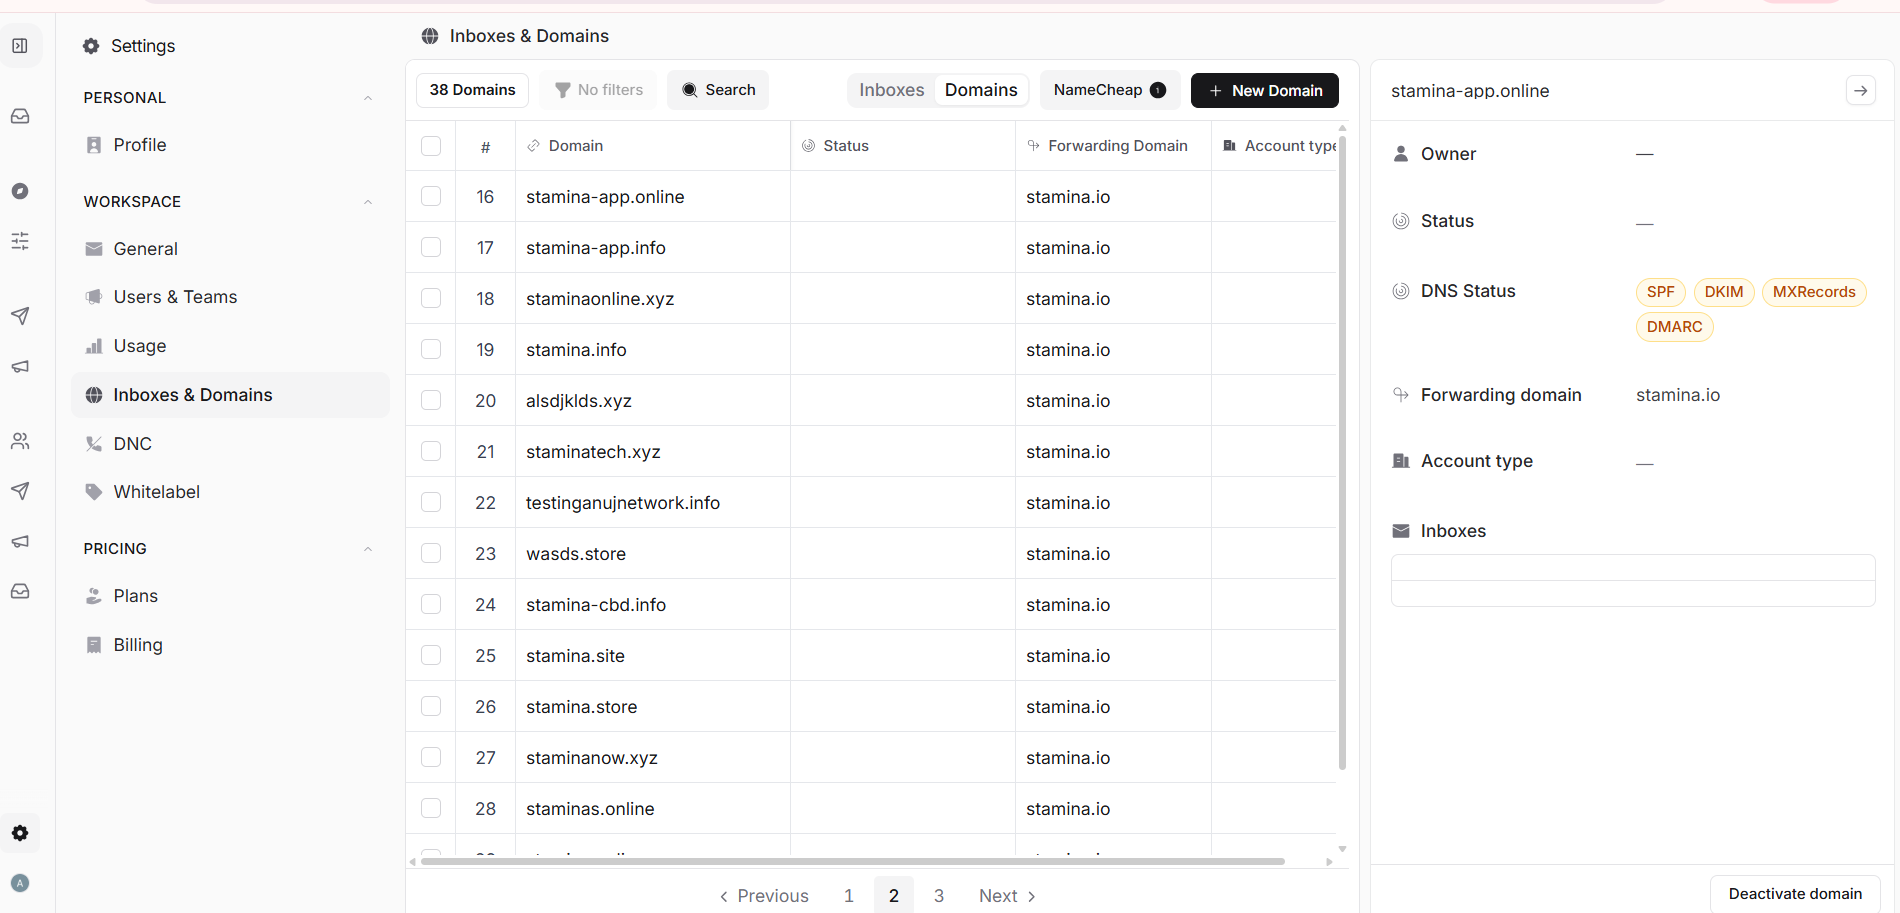Switch to the Inboxes tab
The image size is (1900, 913).
click(x=891, y=90)
